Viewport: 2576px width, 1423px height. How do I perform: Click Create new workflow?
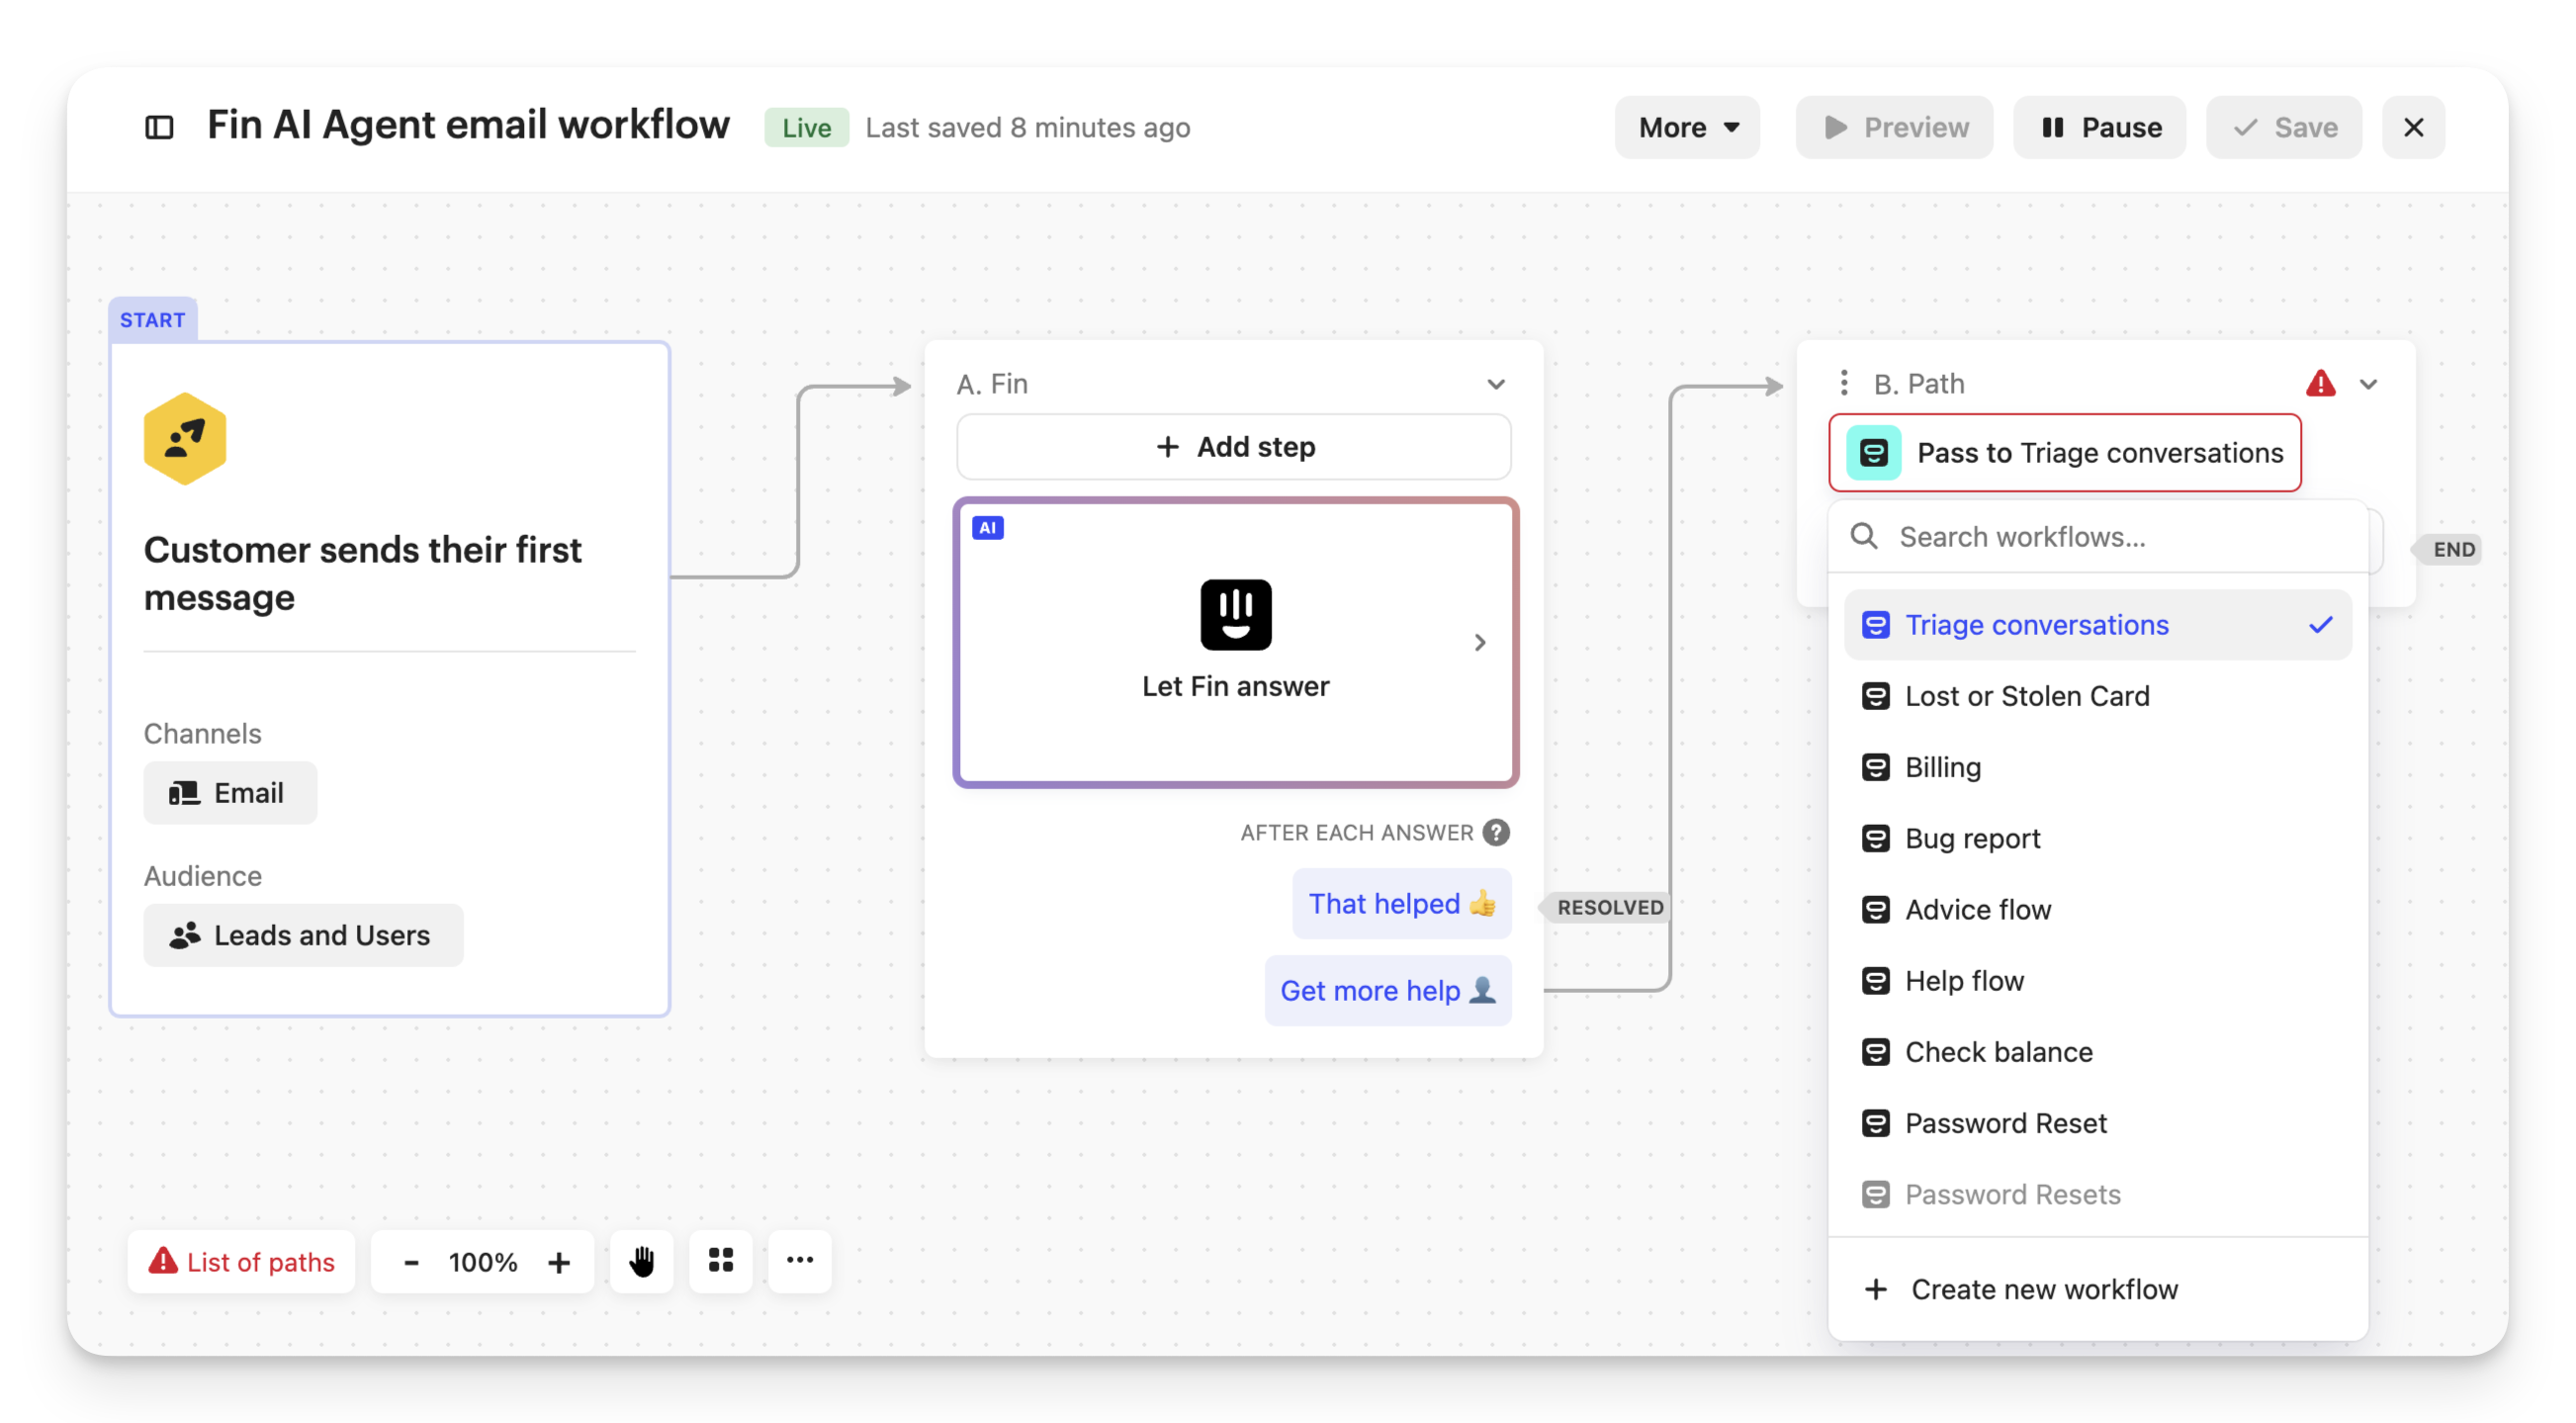point(2097,1288)
